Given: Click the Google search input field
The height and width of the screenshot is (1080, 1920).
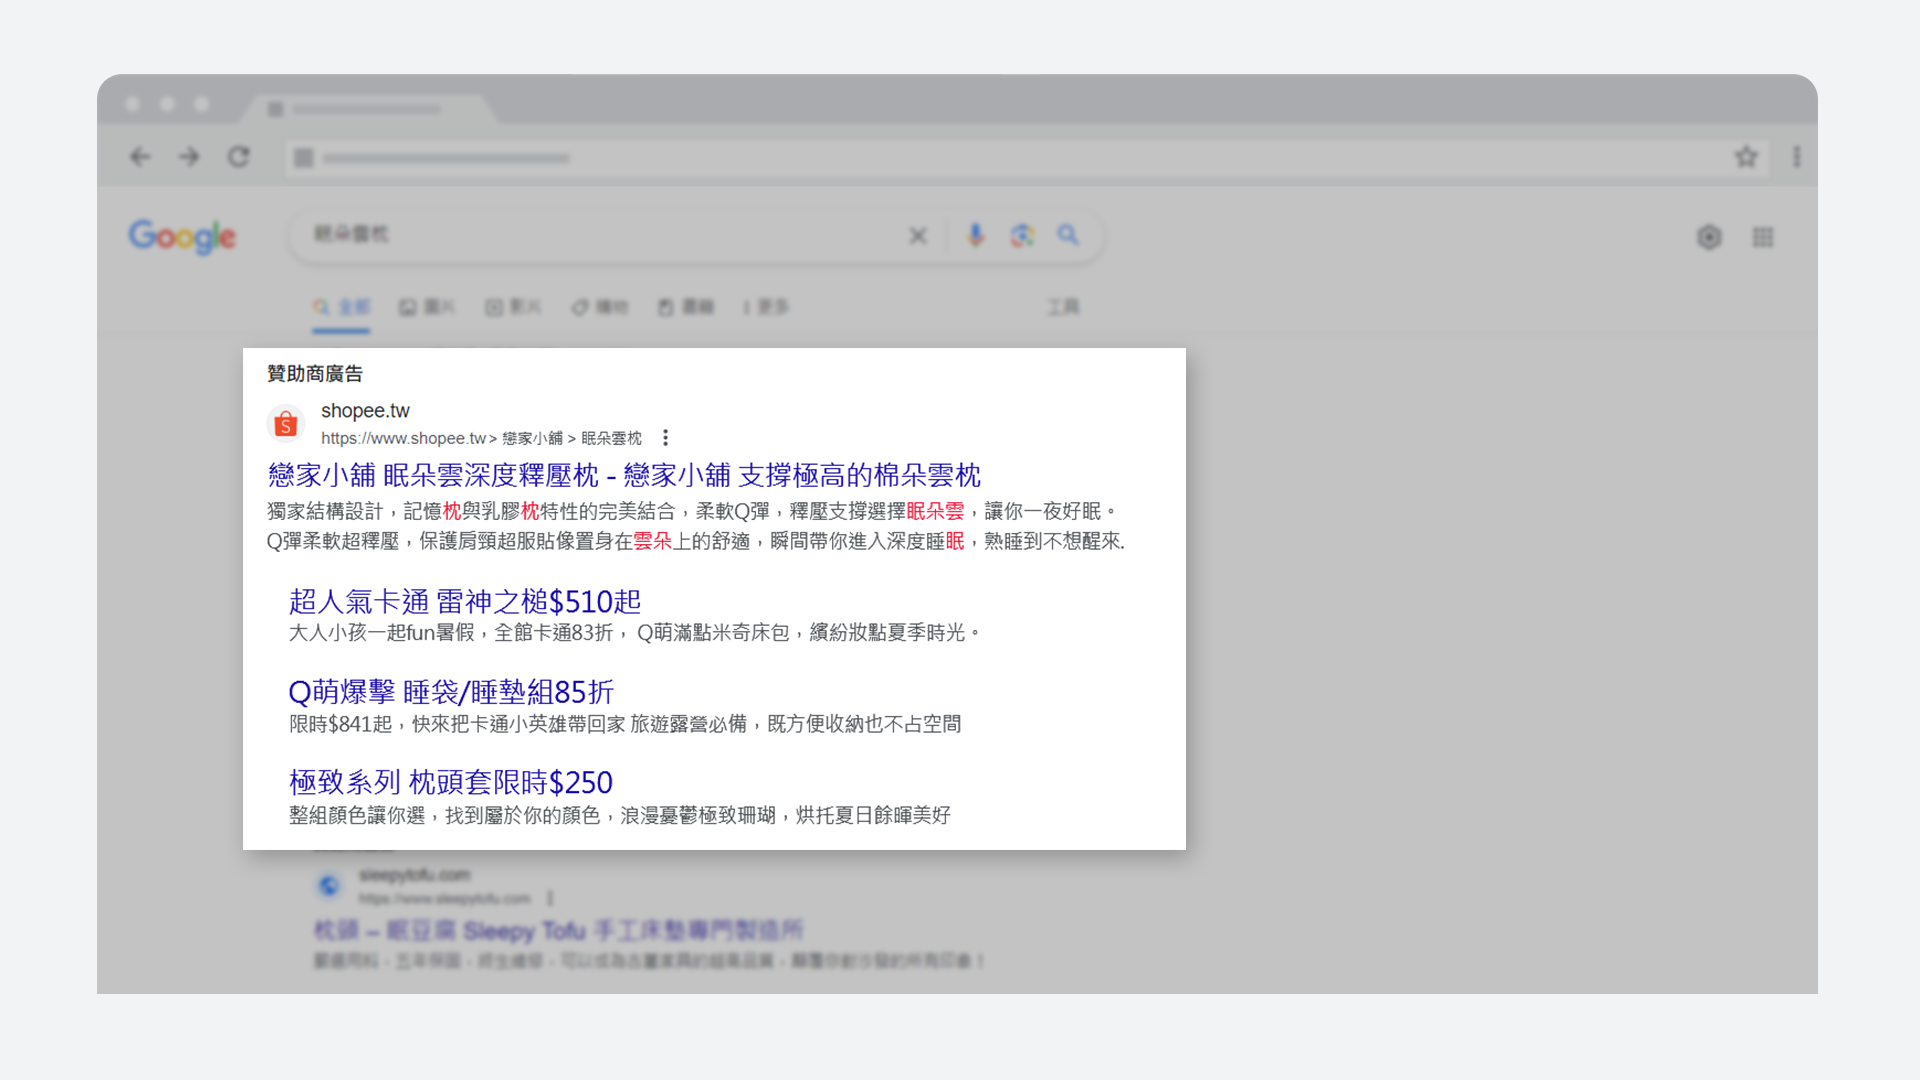Looking at the screenshot, I should tap(600, 235).
